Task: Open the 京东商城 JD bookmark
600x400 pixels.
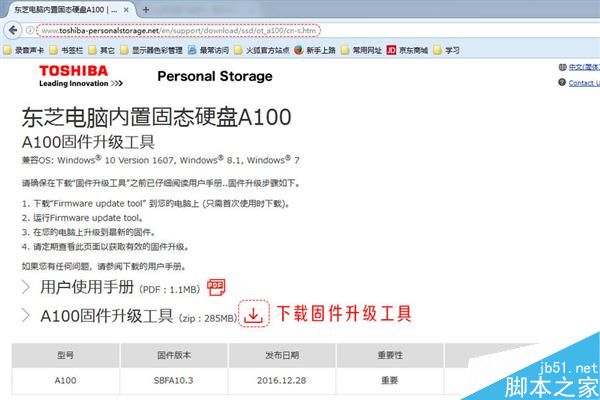Action: coord(407,50)
